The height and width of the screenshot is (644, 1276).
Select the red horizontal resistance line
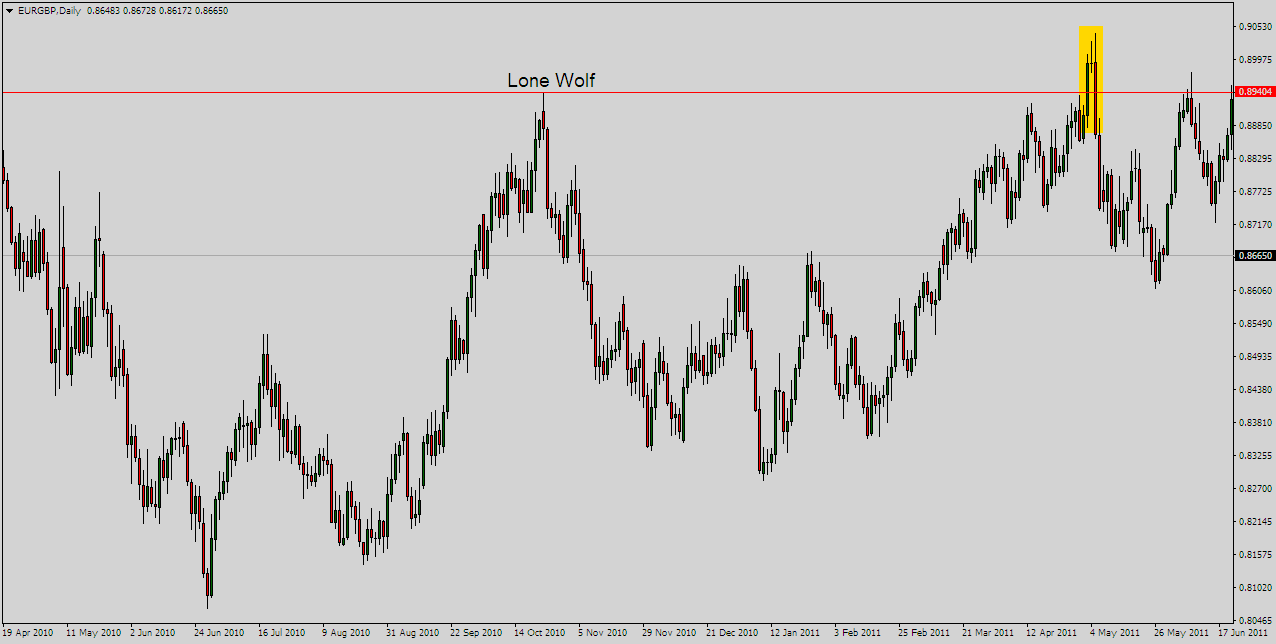(x=618, y=92)
